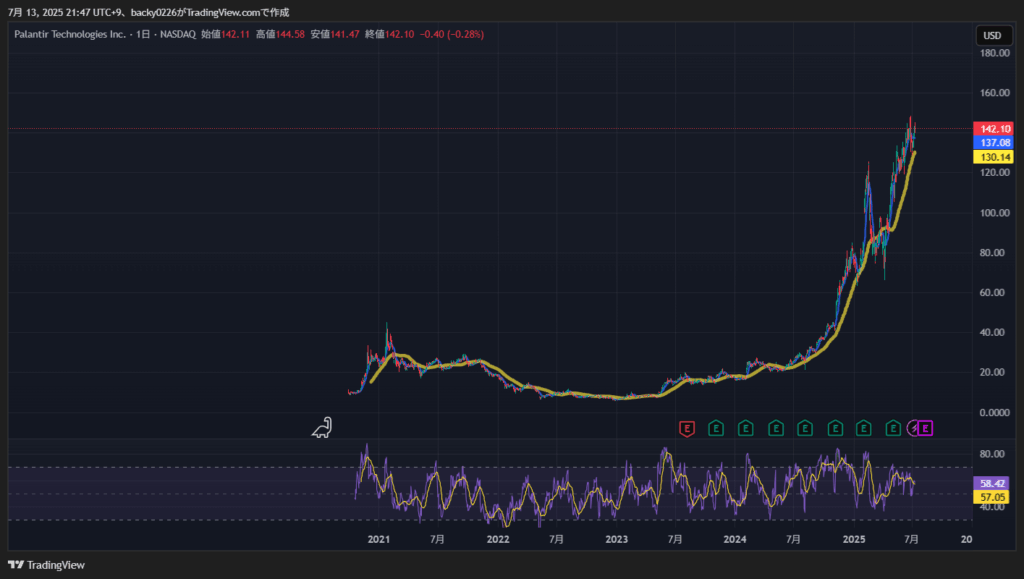
Task: Click the 高値 144.58 high value
Action: (x=280, y=34)
